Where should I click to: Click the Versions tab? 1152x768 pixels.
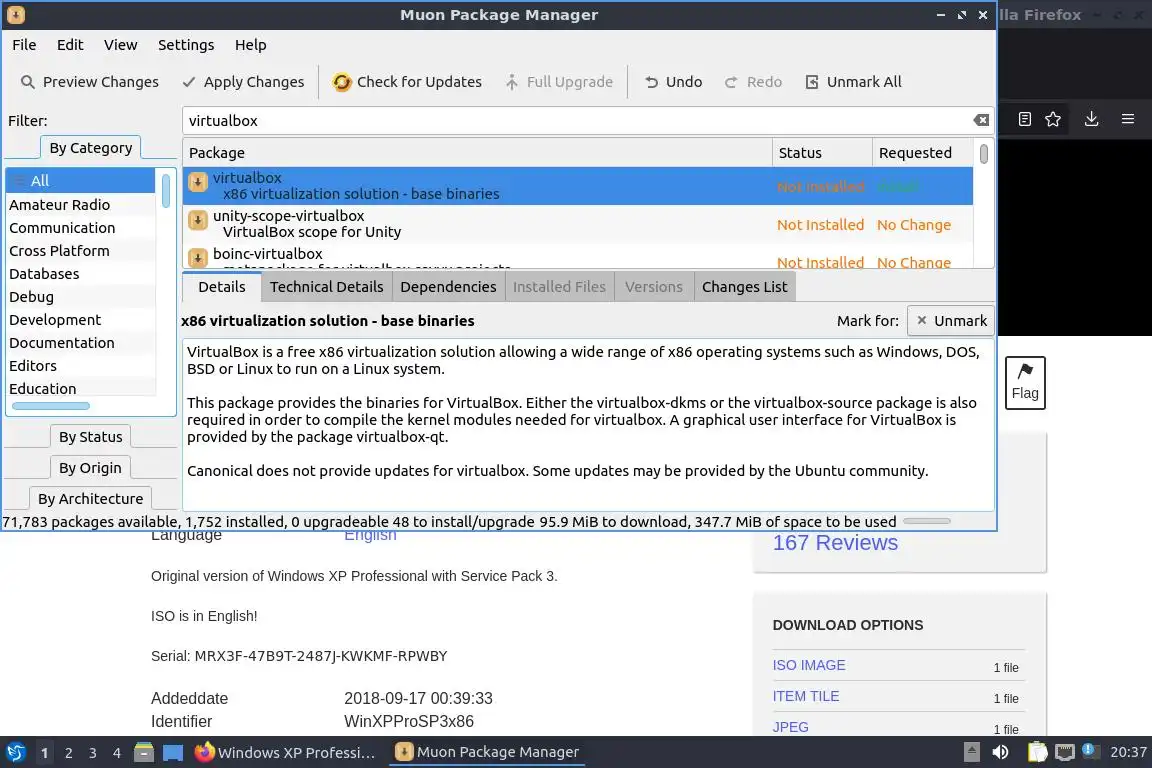pyautogui.click(x=654, y=287)
